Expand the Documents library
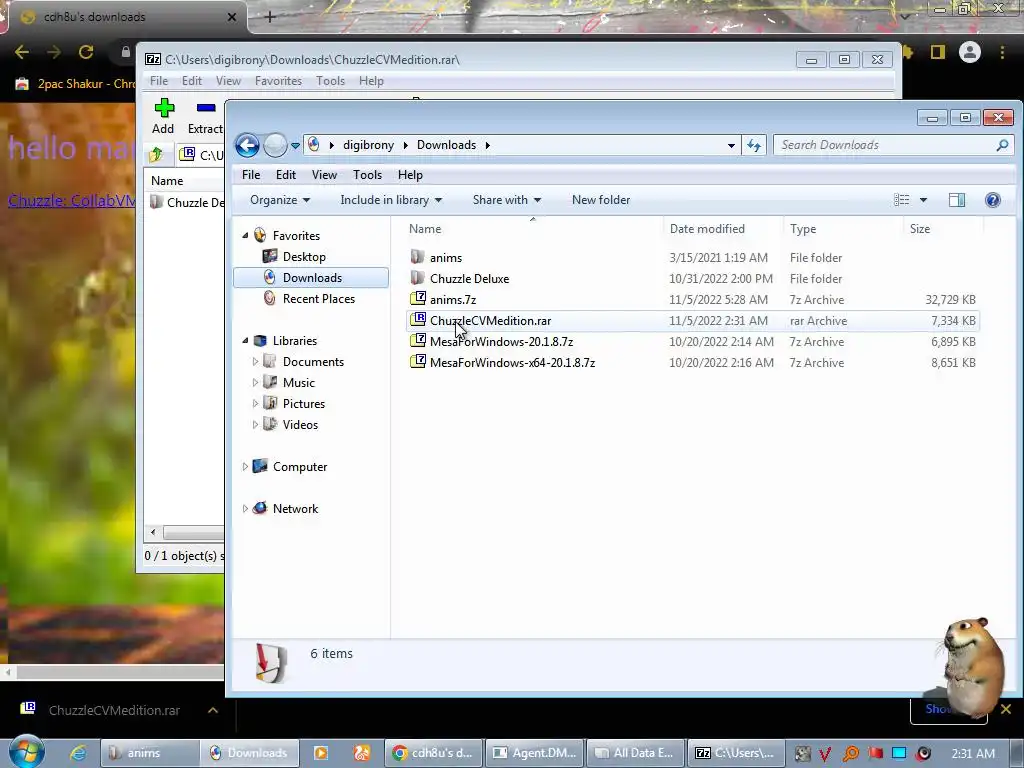Viewport: 1024px width, 768px height. 255,362
